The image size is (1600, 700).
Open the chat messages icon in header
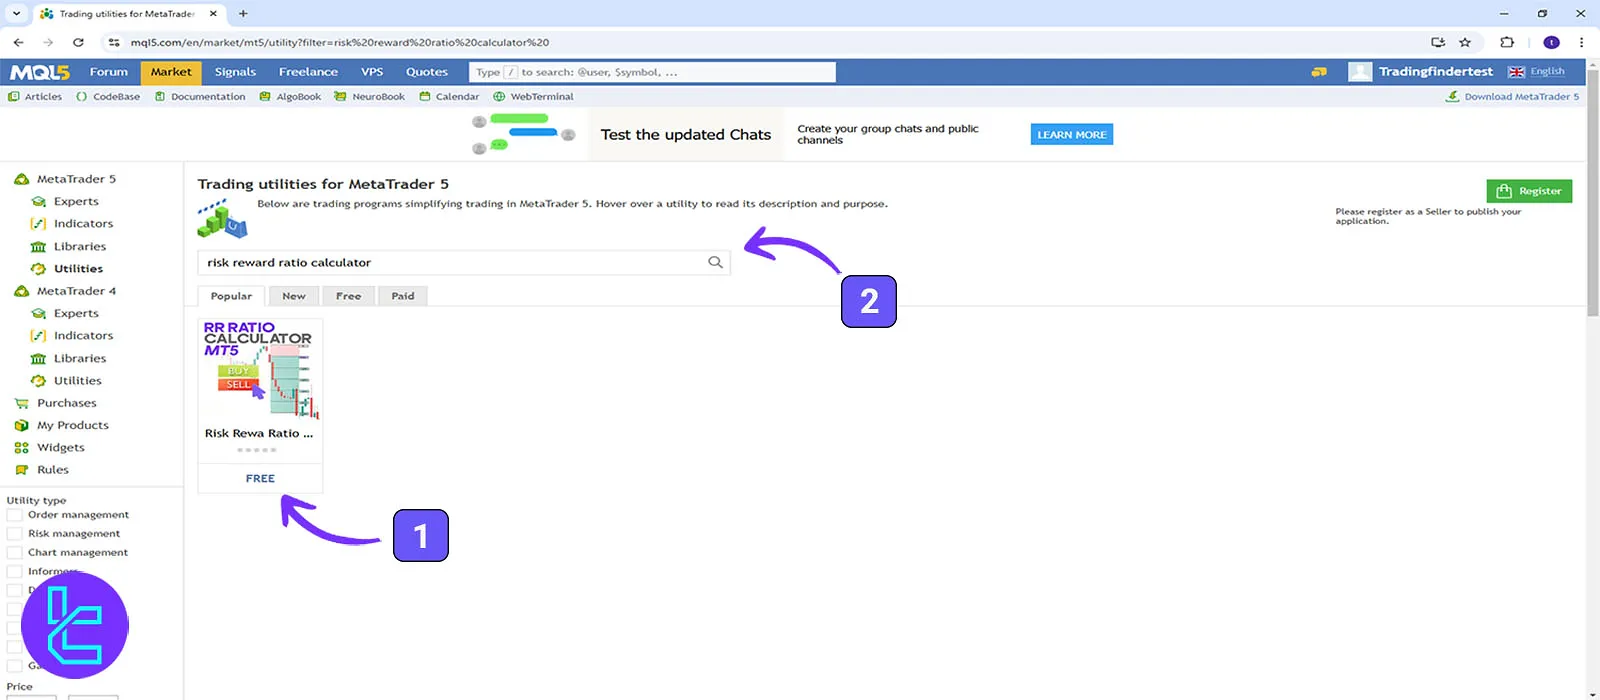point(1319,72)
